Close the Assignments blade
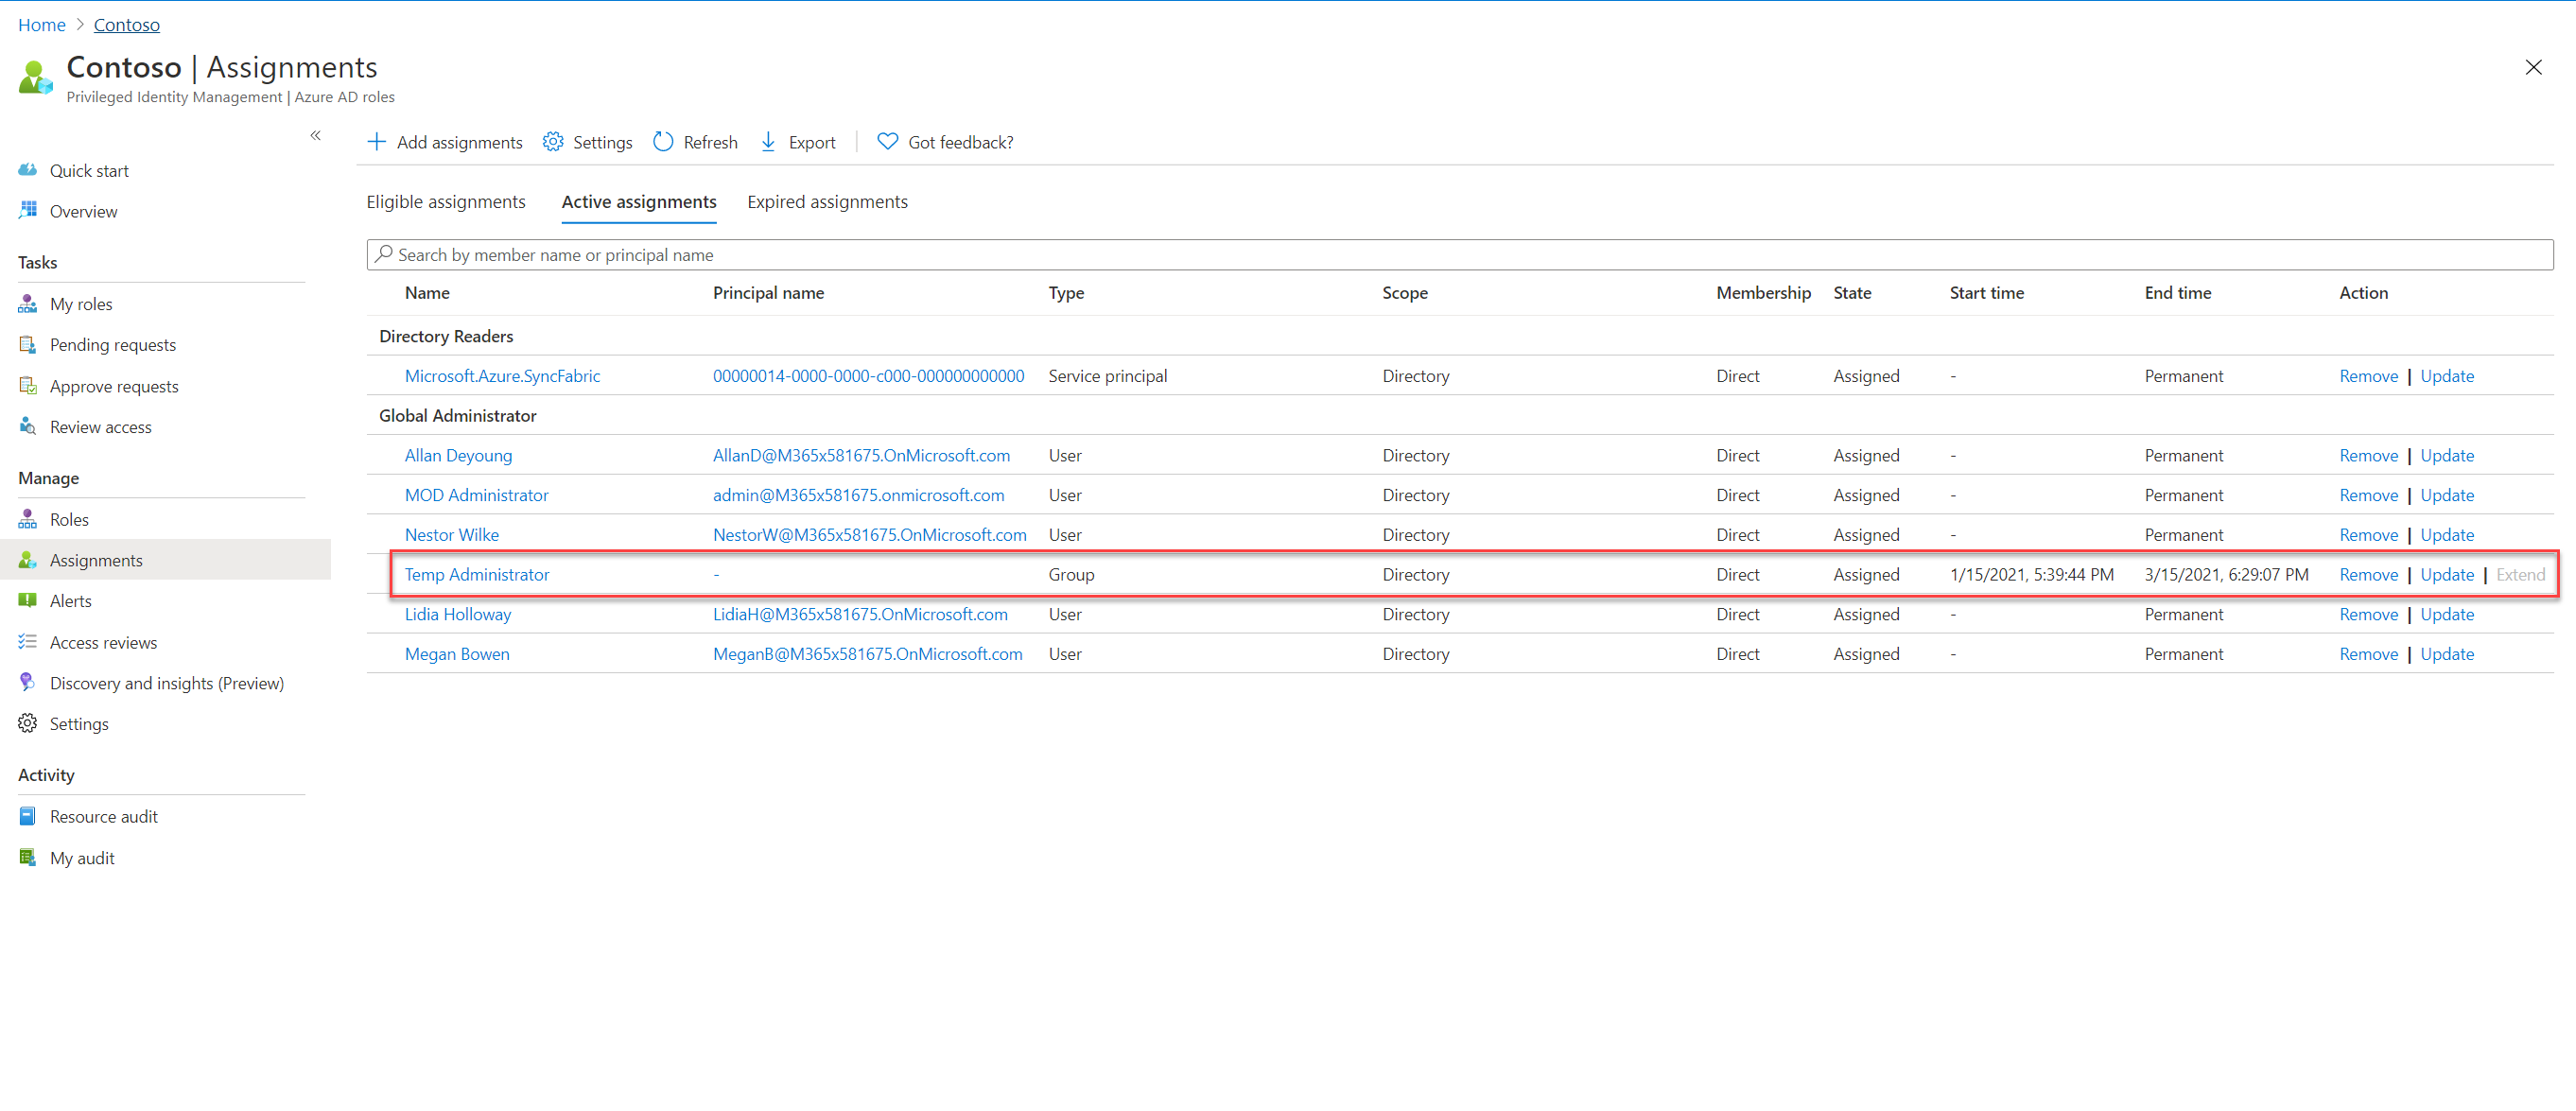Image resolution: width=2576 pixels, height=1111 pixels. pos(2533,67)
